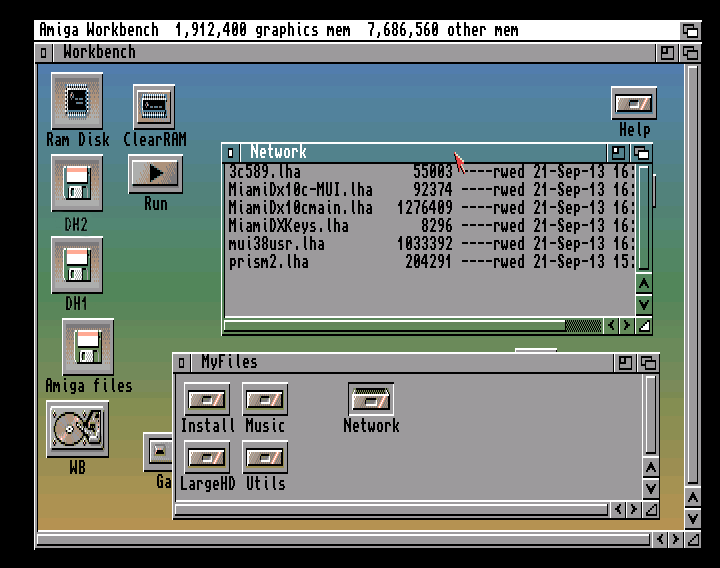Screen dimensions: 720x568
Task: Click the MyFiles window resize gadget
Action: (651, 510)
